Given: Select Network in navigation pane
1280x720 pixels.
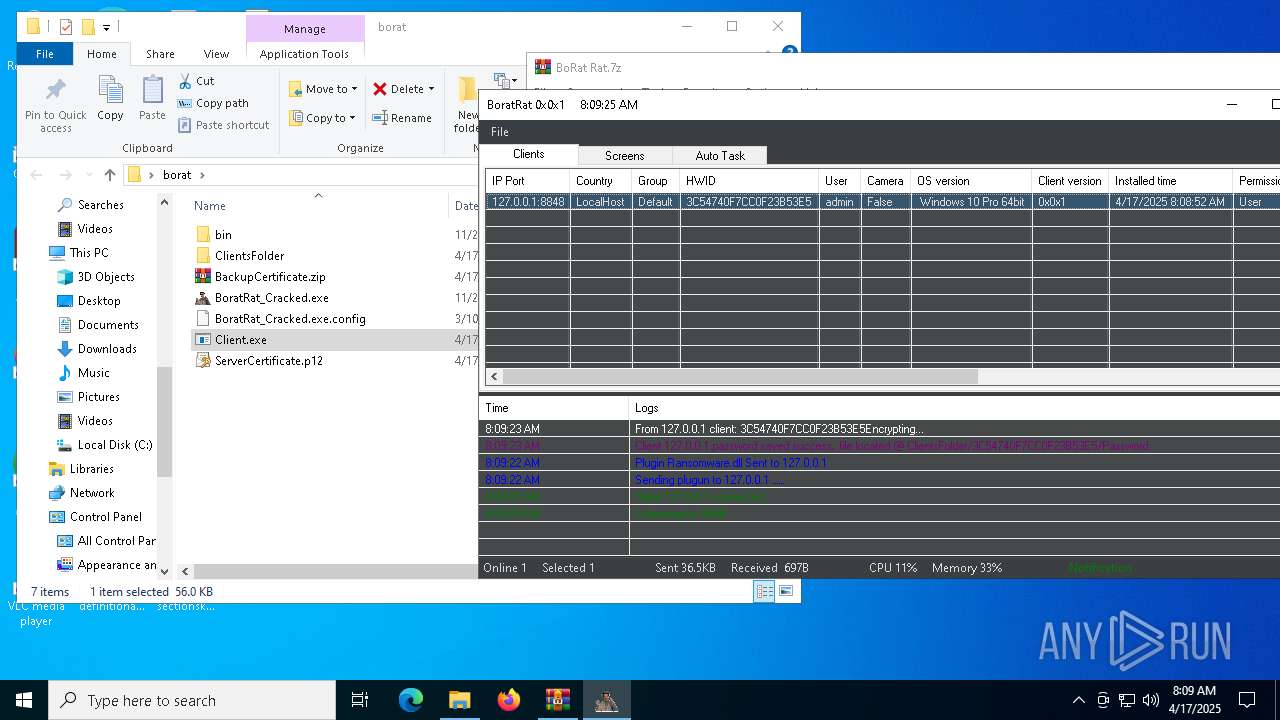Looking at the screenshot, I should 92,493.
